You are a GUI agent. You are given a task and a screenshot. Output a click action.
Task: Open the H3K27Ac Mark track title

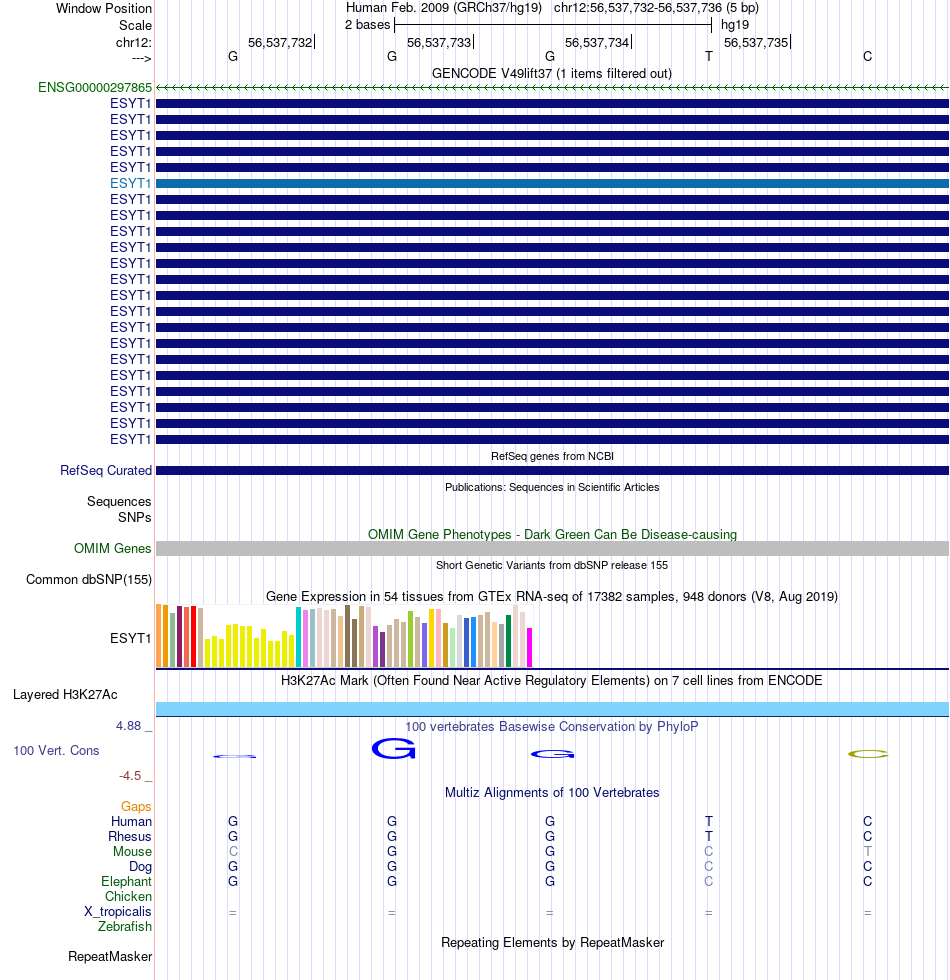pos(552,681)
